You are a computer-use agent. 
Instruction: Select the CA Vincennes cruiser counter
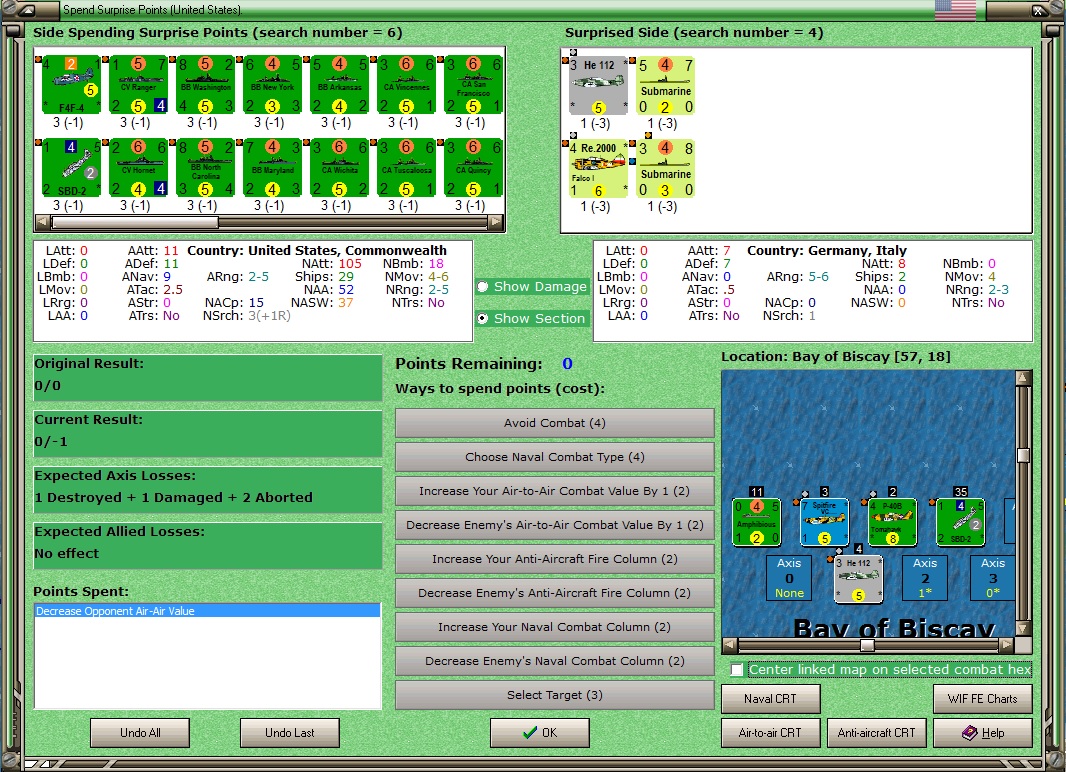pyautogui.click(x=406, y=84)
